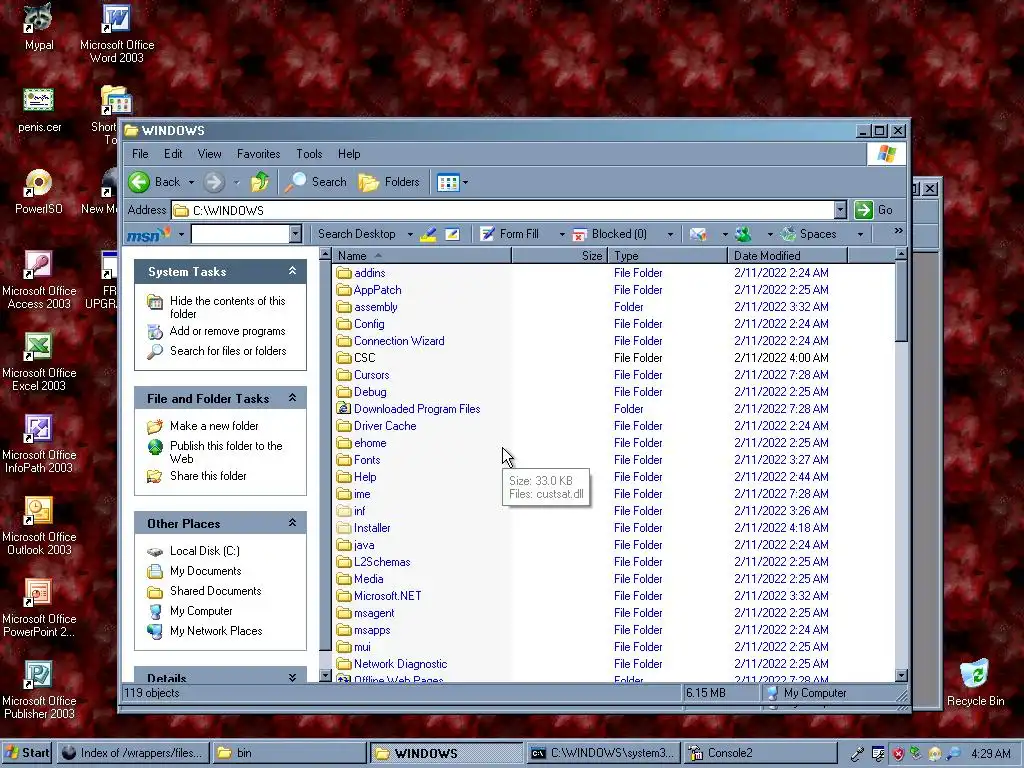The image size is (1024, 768).
Task: Click the MSN highlighter icon
Action: [428, 234]
